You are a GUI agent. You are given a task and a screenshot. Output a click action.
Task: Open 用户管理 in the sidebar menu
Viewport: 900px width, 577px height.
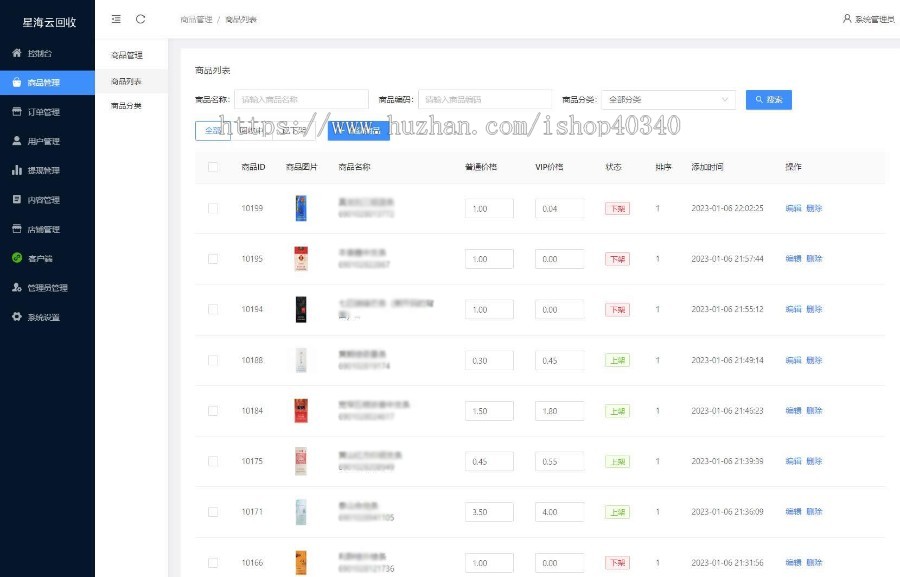(47, 141)
